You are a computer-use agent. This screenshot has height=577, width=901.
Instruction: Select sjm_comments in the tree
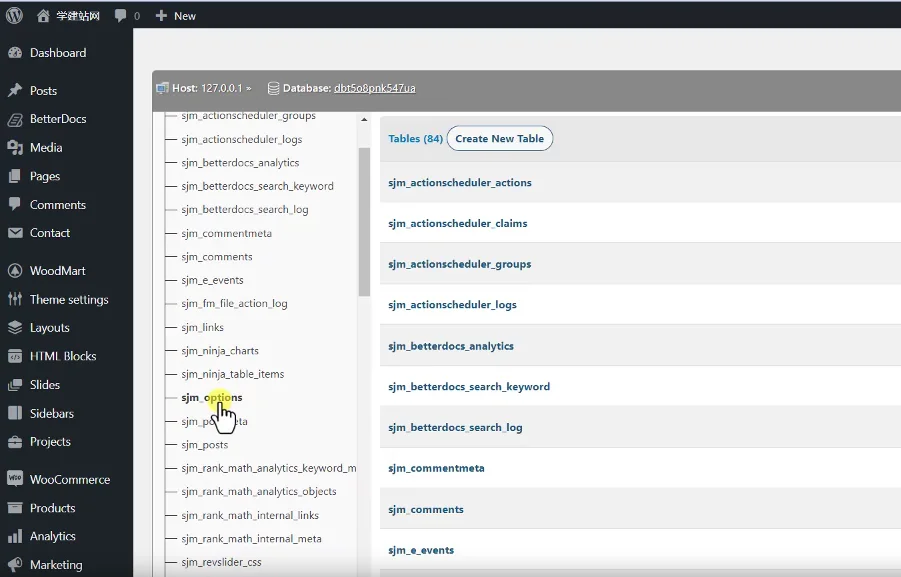(x=217, y=256)
